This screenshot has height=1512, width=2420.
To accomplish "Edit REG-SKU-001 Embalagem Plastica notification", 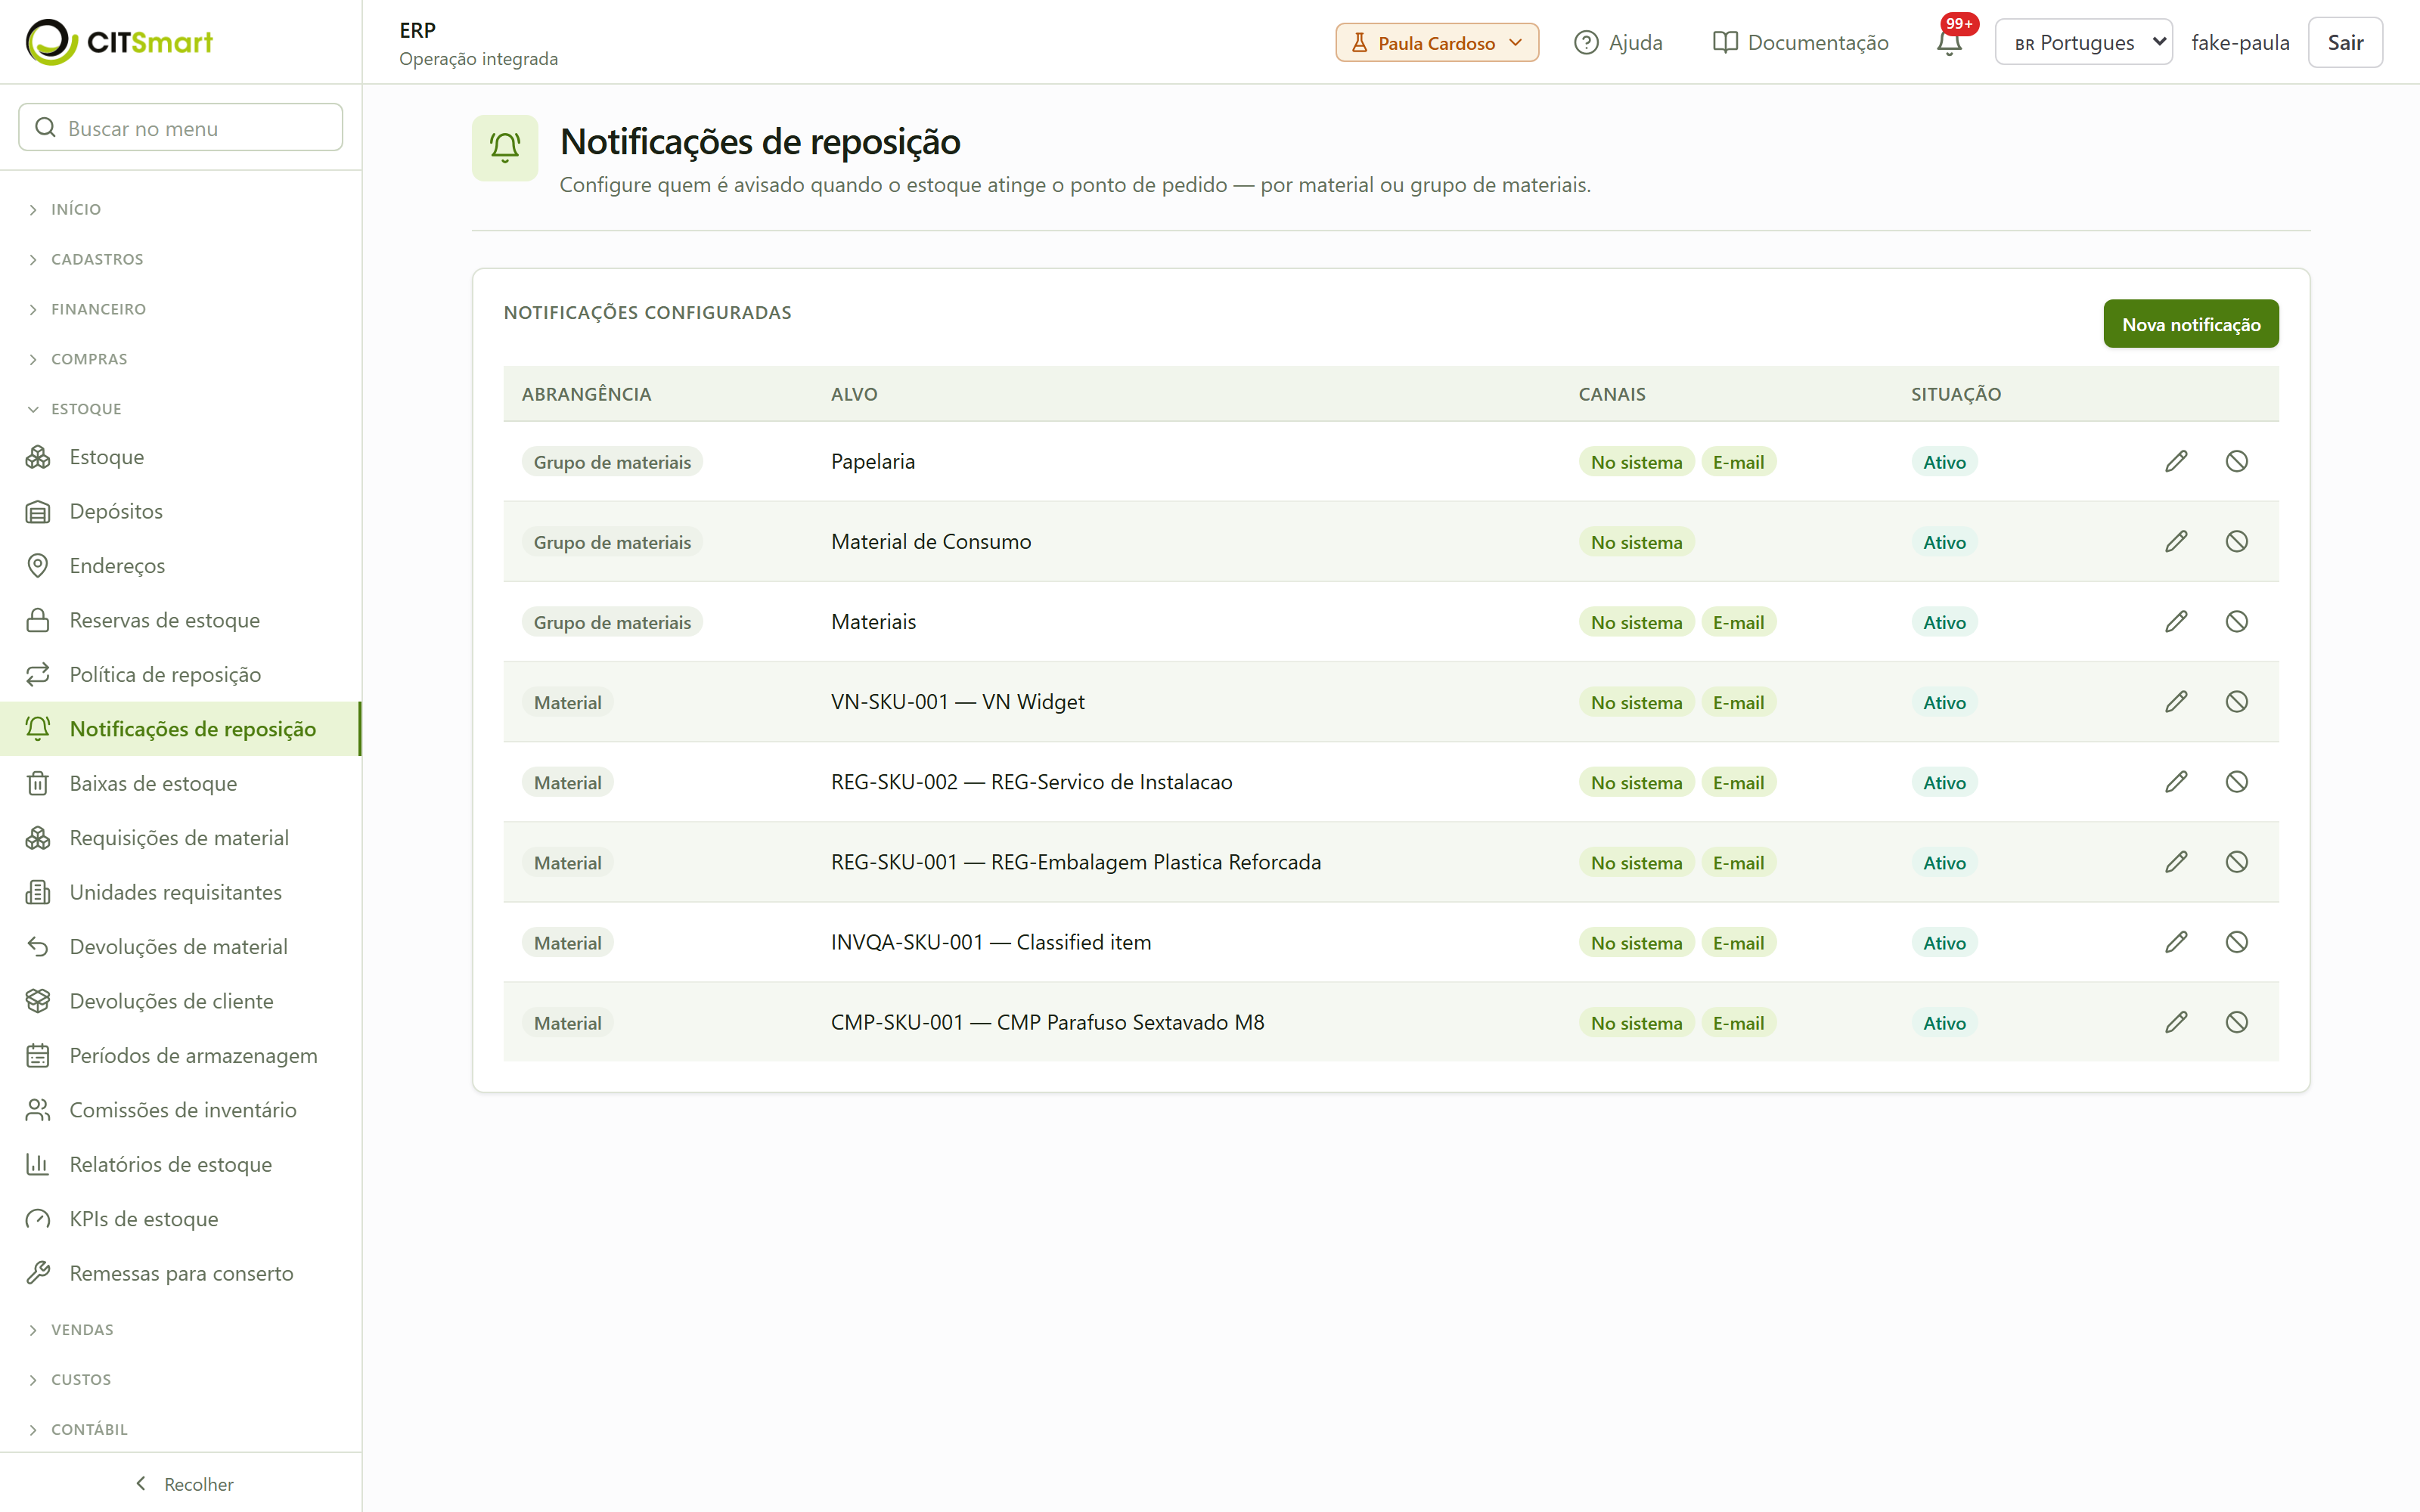I will click(2176, 861).
